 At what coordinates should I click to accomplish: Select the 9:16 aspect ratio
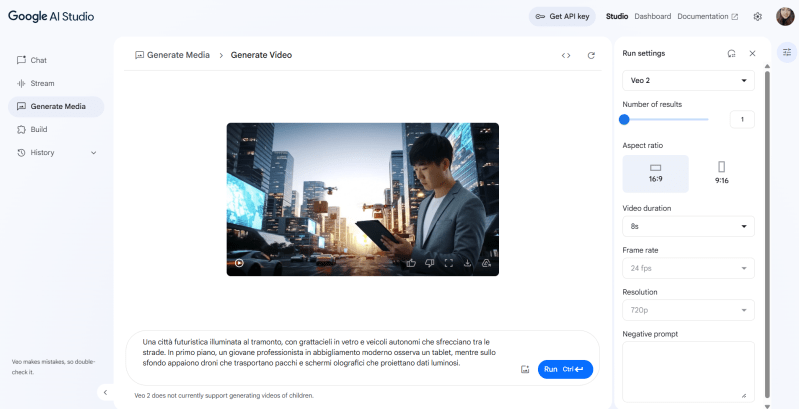[x=721, y=173]
